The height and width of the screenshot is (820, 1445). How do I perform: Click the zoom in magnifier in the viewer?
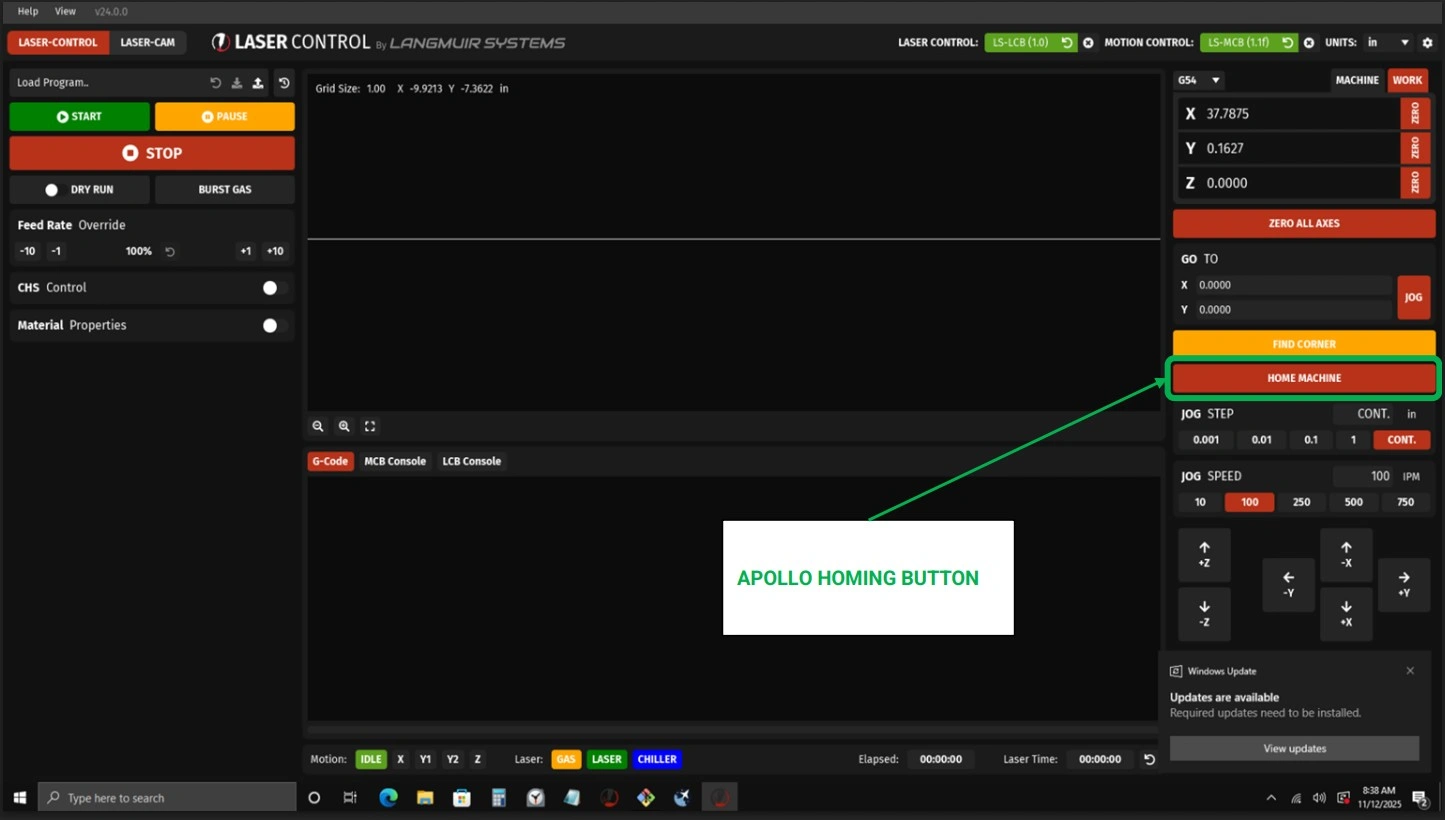click(344, 426)
